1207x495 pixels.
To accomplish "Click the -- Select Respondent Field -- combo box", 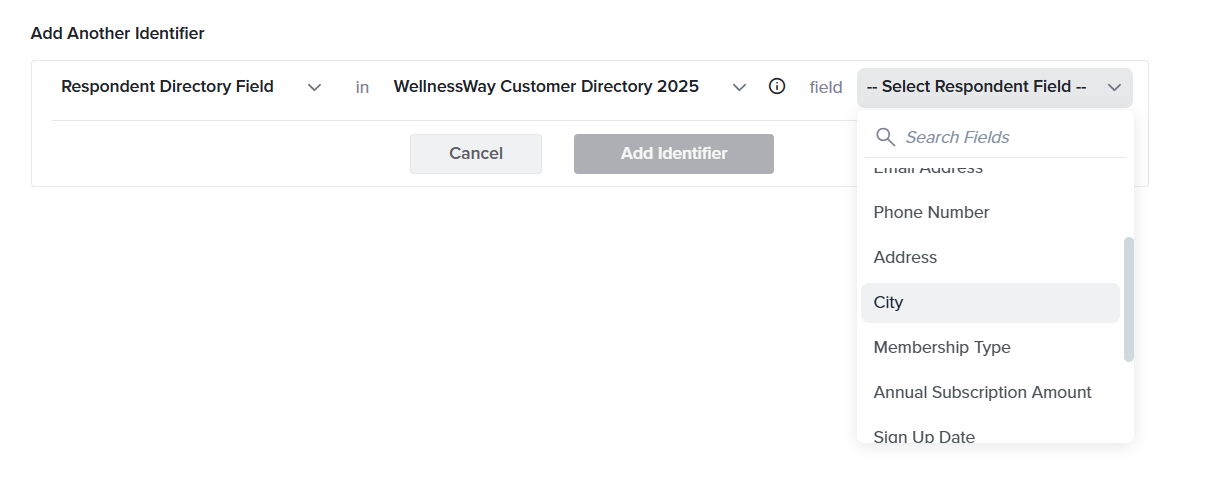I will (x=995, y=87).
